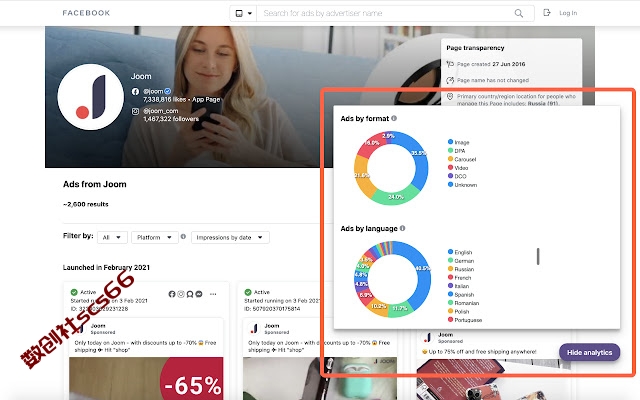The width and height of the screenshot is (640, 400).
Task: Click the Joom logo in third ad card
Action: [428, 338]
